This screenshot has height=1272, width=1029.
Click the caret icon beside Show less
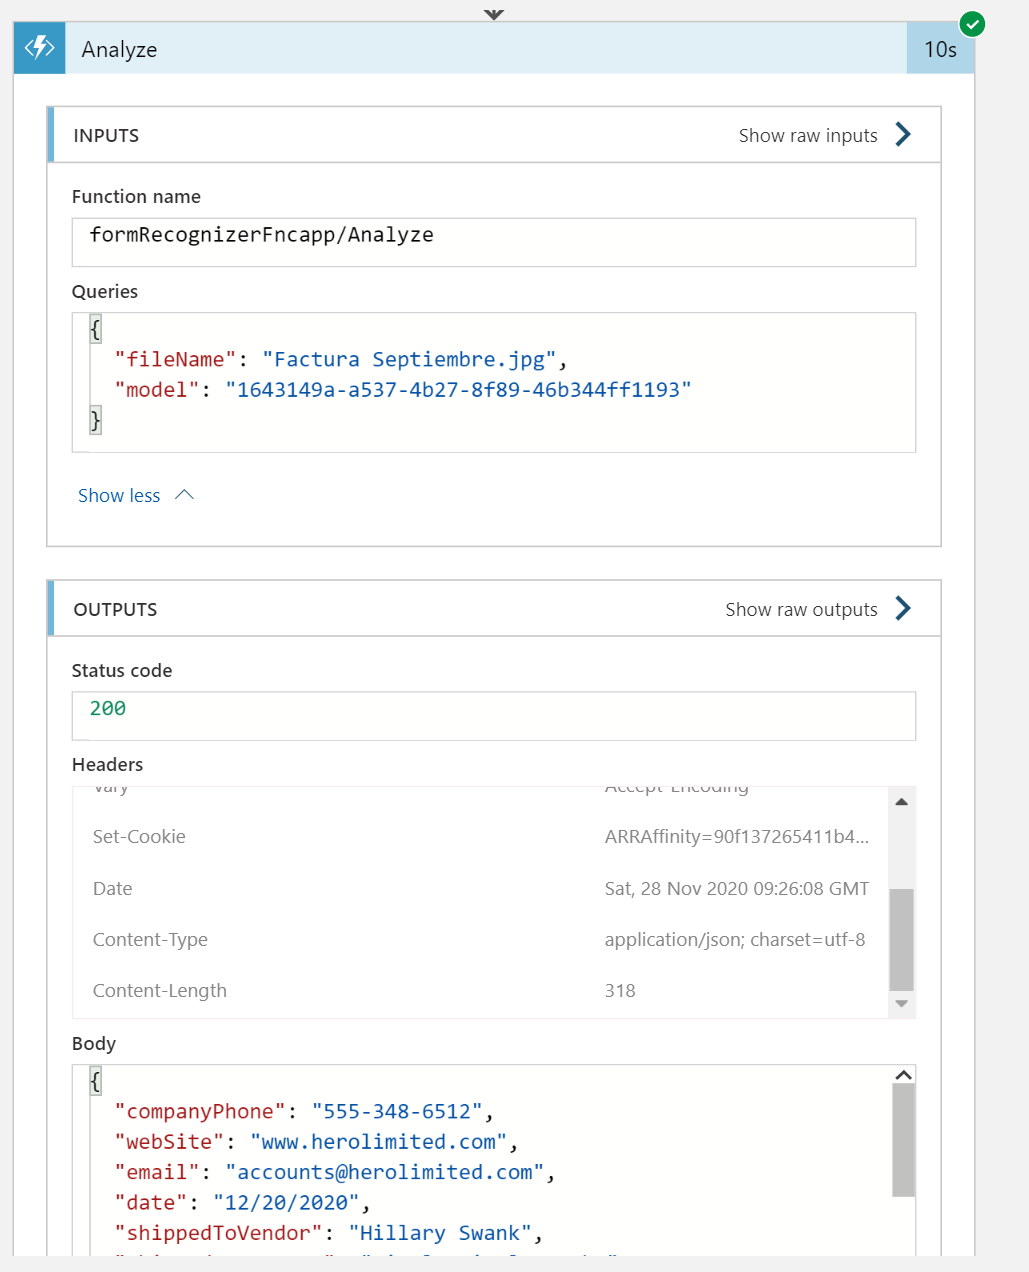click(x=185, y=495)
